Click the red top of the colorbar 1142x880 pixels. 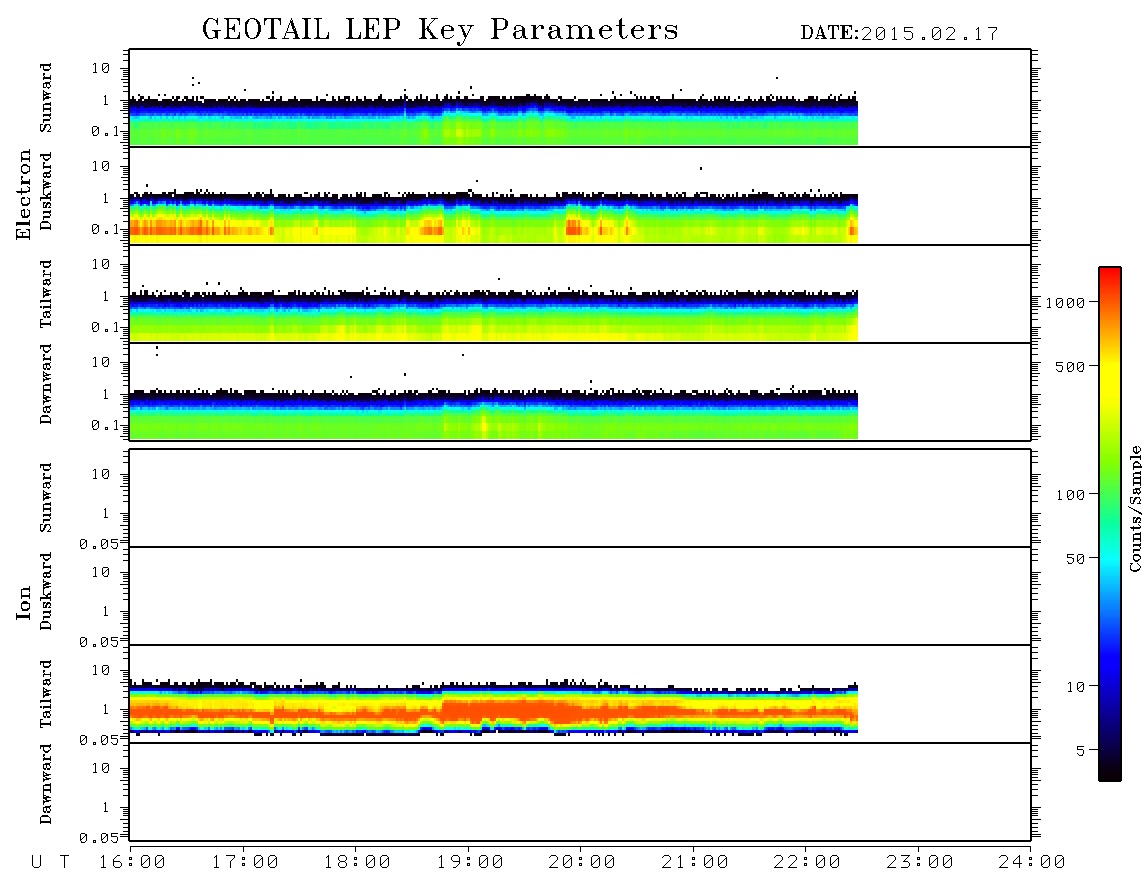pos(1110,275)
